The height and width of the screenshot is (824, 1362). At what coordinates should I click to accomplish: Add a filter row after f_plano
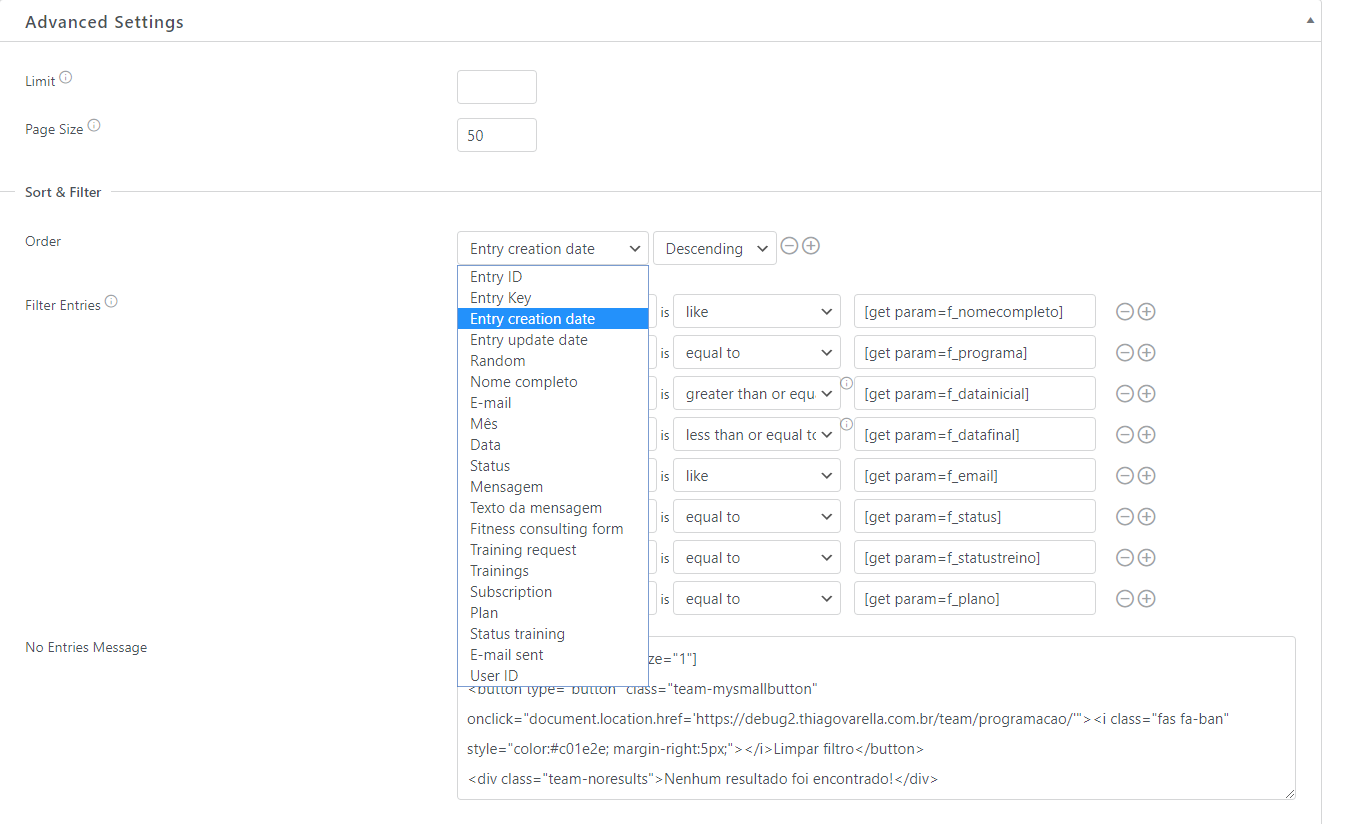click(1147, 599)
